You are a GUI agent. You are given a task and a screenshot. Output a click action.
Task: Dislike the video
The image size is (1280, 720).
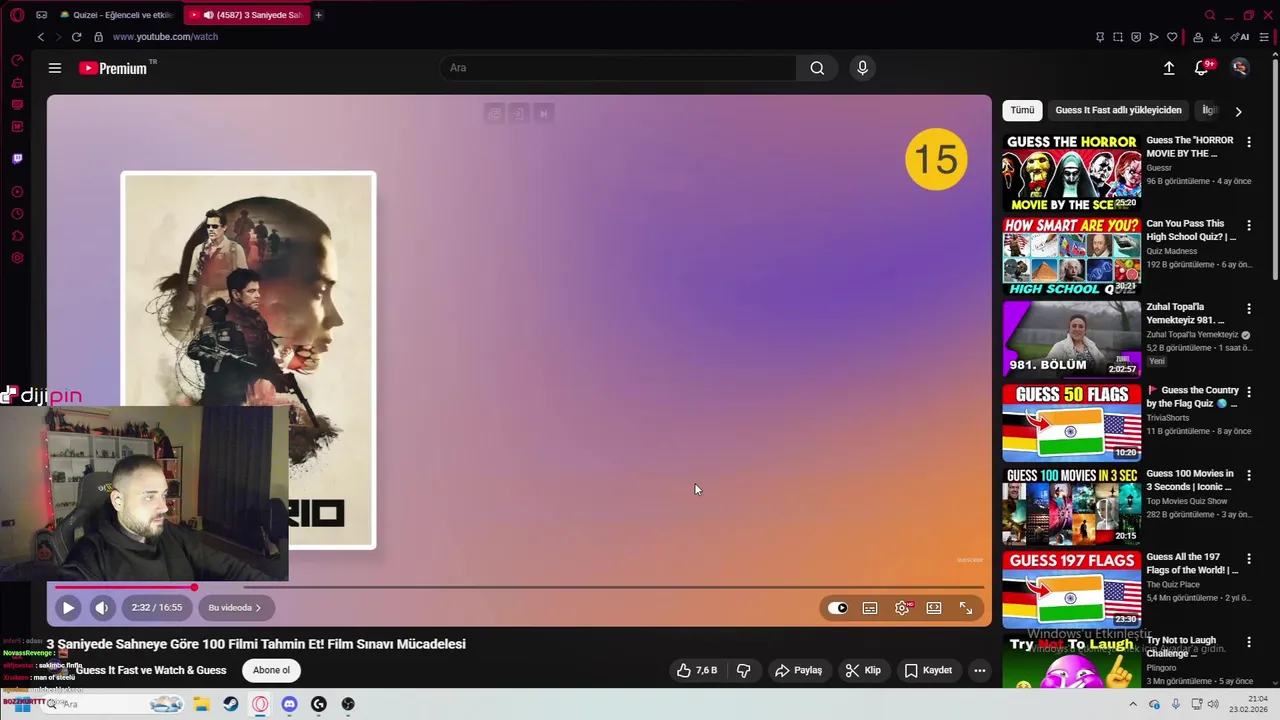pyautogui.click(x=744, y=670)
